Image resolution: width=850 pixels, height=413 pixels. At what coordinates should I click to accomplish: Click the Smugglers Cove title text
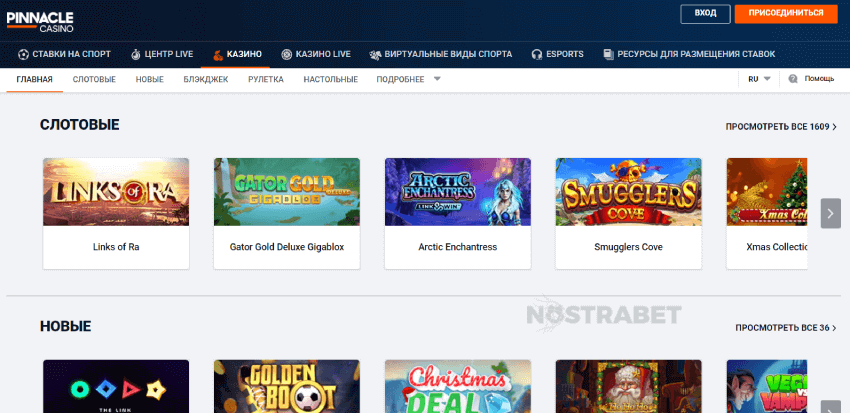[628, 247]
